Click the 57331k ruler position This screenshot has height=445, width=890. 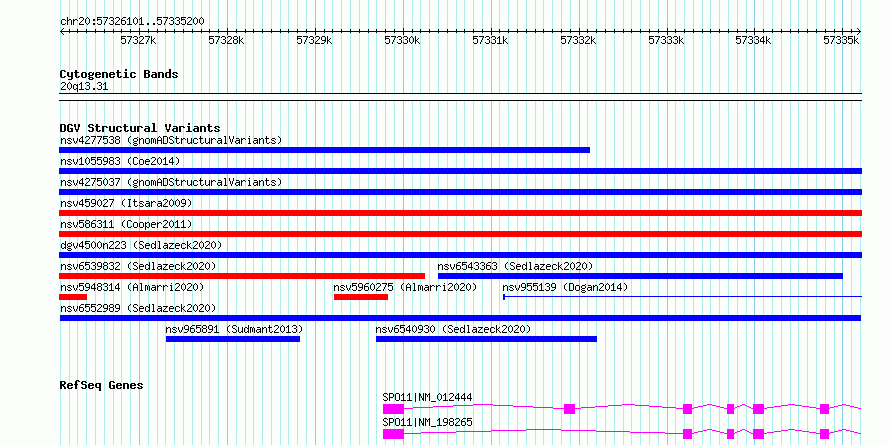(x=490, y=40)
